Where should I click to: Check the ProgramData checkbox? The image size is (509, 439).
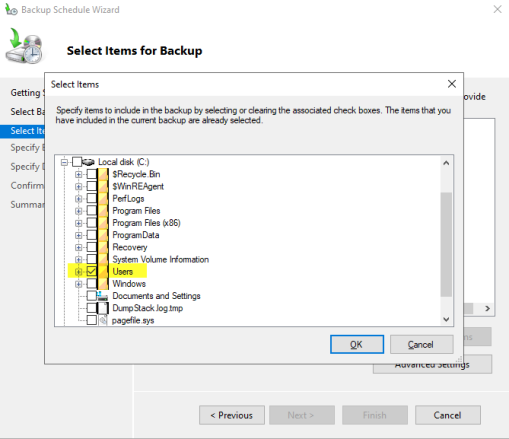click(x=92, y=235)
